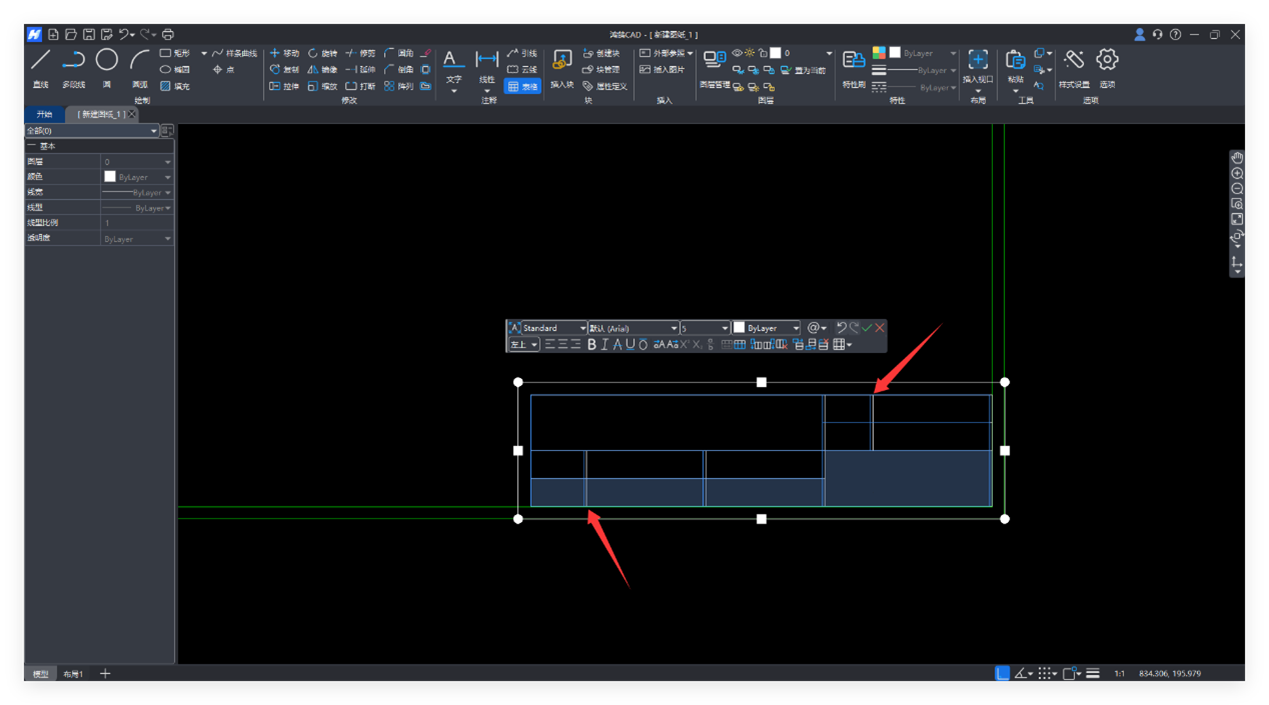Viewport: 1269px width, 705px height.
Task: Toggle bold in text formatting toolbar
Action: pyautogui.click(x=591, y=345)
